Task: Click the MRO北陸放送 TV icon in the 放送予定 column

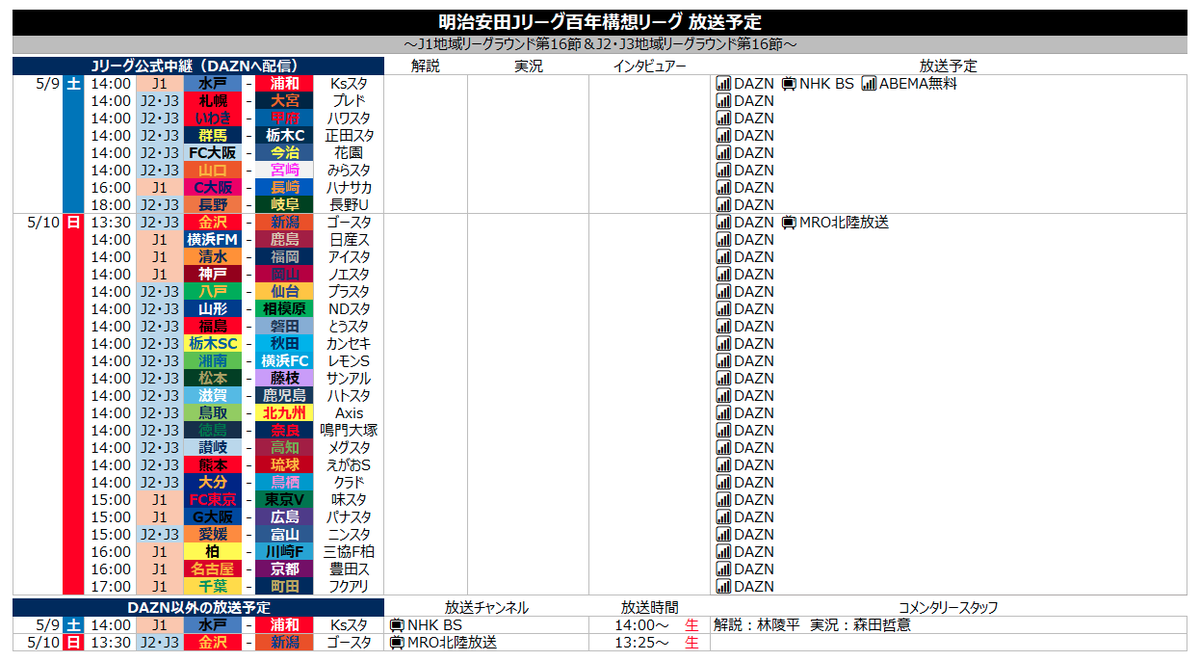Action: coord(788,222)
